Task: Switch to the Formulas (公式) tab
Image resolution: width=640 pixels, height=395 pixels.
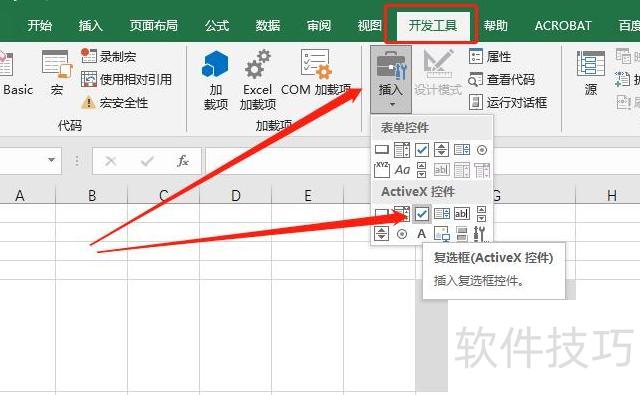Action: (x=217, y=26)
